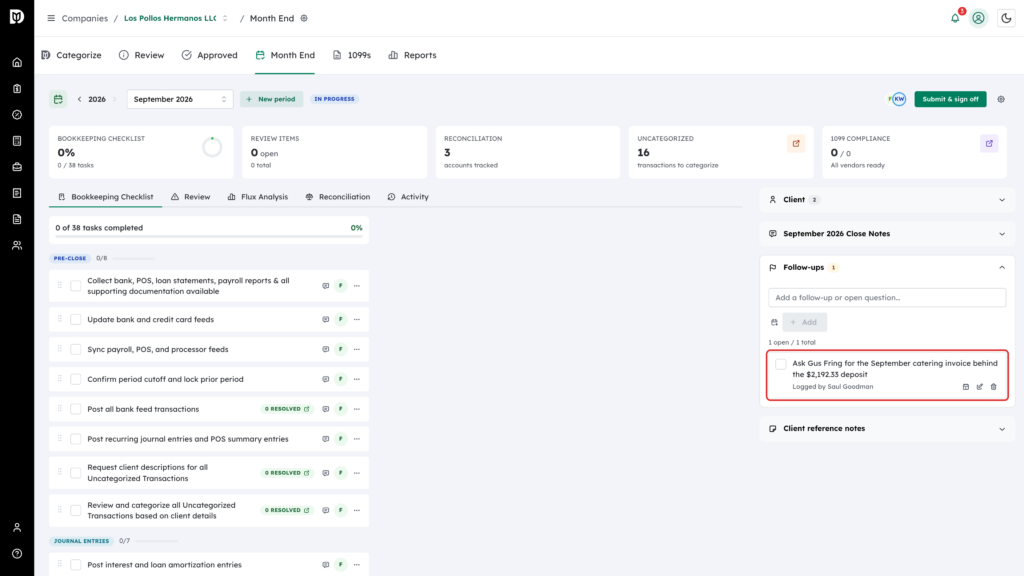Switch to Flux Analysis sub-tab
Viewport: 1024px width, 576px height.
pos(258,197)
